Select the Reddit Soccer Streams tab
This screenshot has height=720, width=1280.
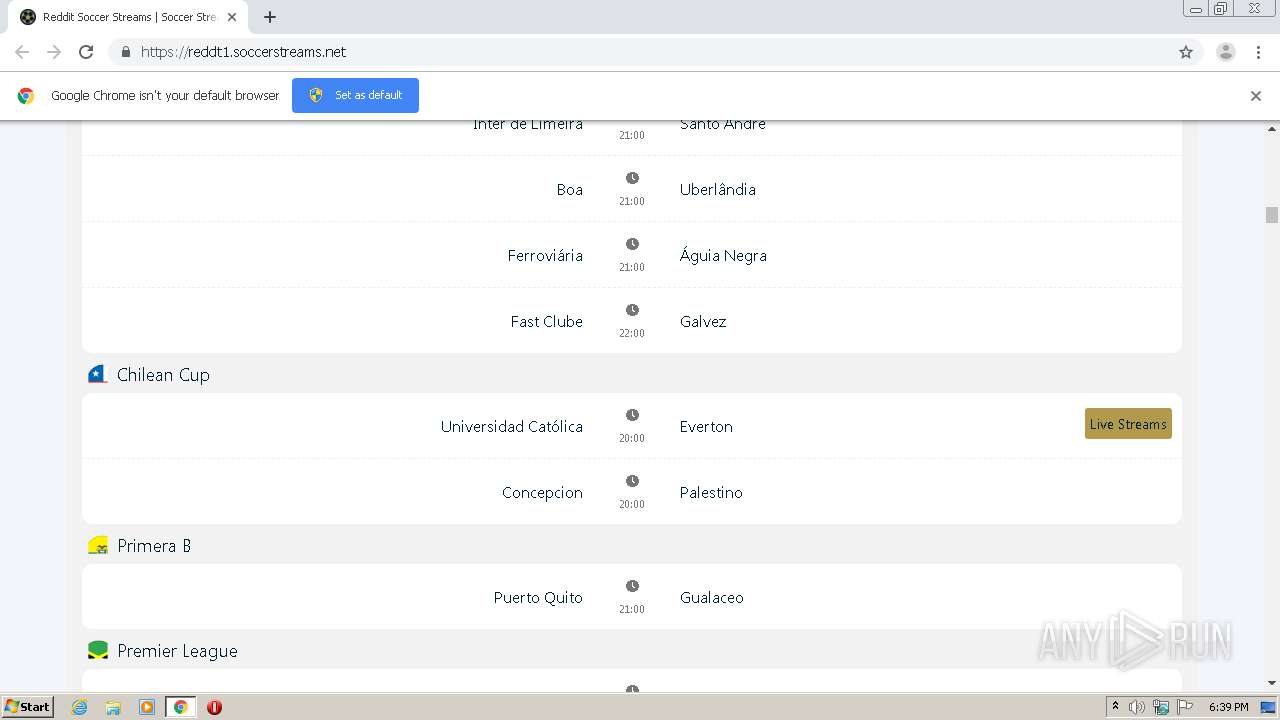[x=128, y=17]
